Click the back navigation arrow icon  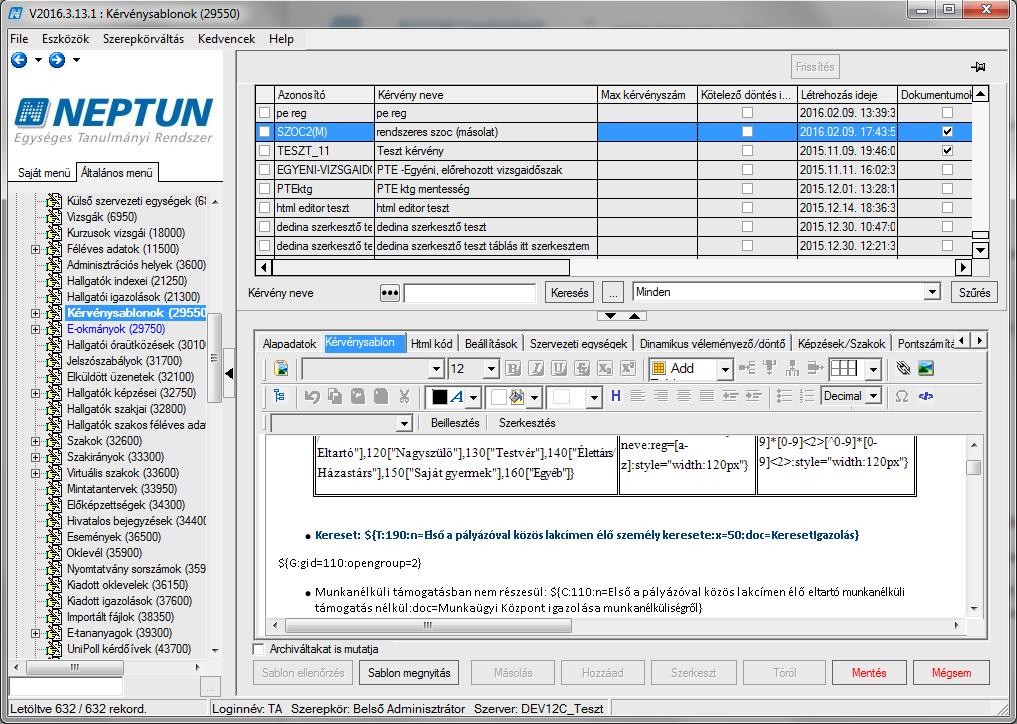point(19,60)
